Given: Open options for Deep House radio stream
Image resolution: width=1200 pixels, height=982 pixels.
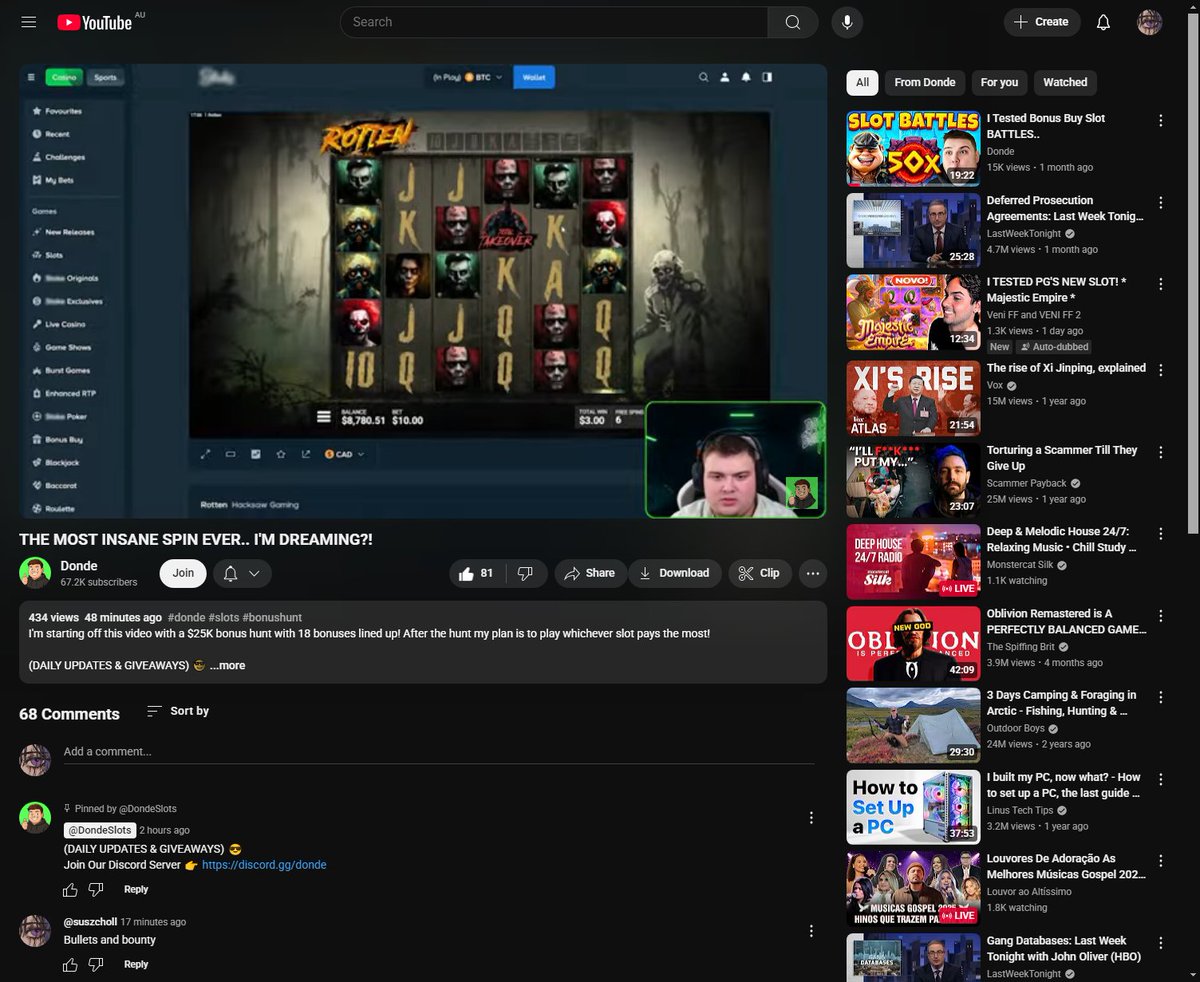Looking at the screenshot, I should 1160,534.
